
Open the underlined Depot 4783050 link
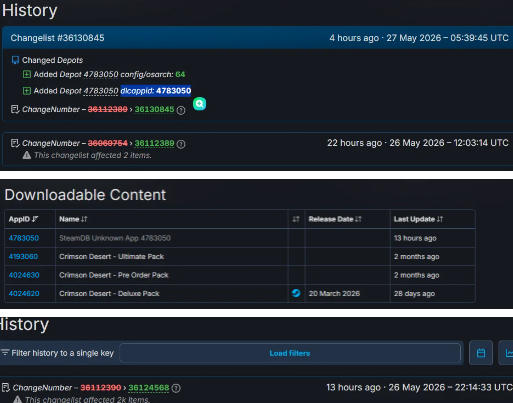101,91
